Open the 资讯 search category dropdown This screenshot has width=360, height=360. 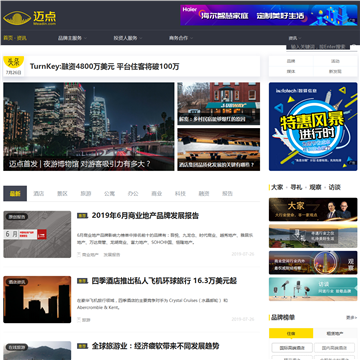pos(295,38)
